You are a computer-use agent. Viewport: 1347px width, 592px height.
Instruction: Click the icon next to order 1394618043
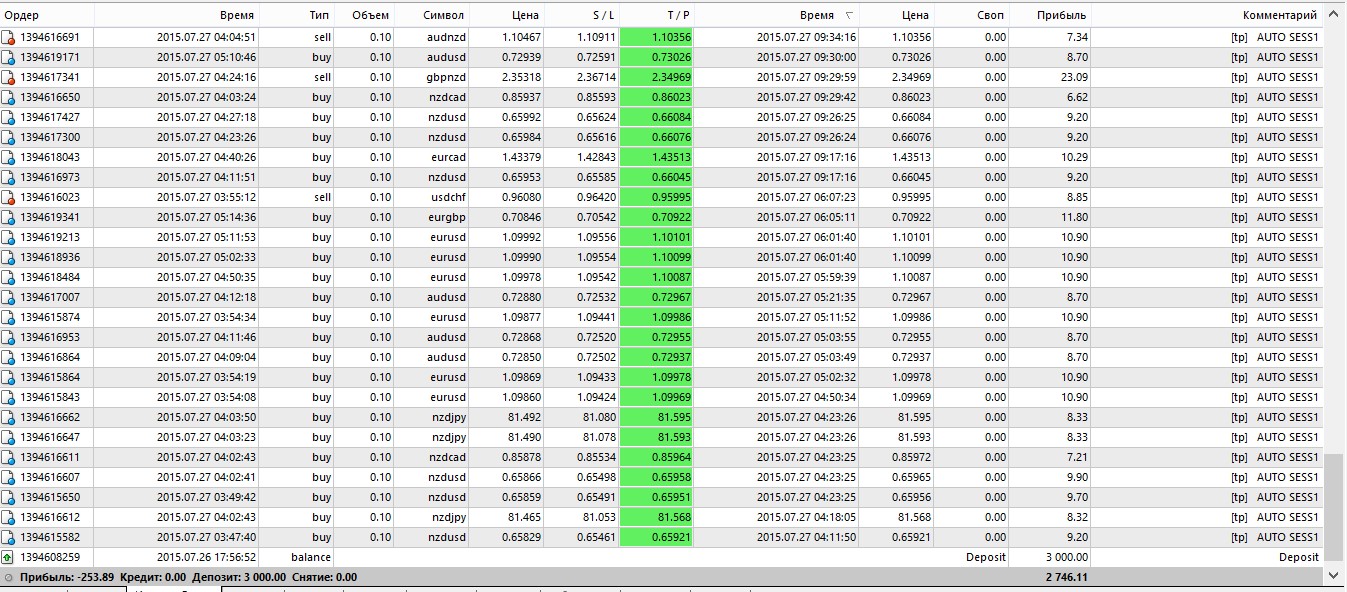point(9,157)
